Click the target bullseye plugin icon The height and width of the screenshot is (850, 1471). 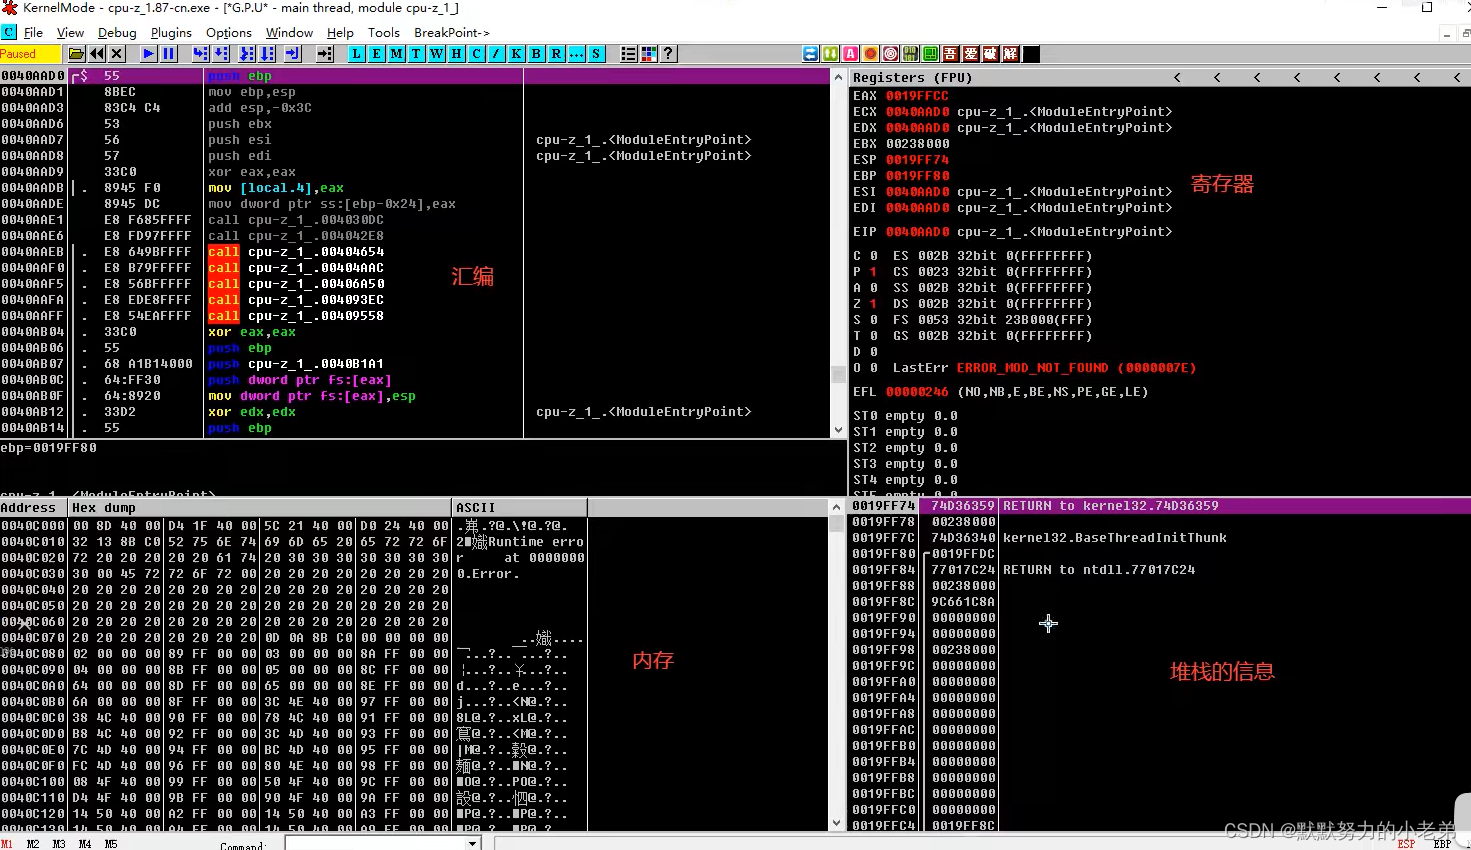[891, 54]
